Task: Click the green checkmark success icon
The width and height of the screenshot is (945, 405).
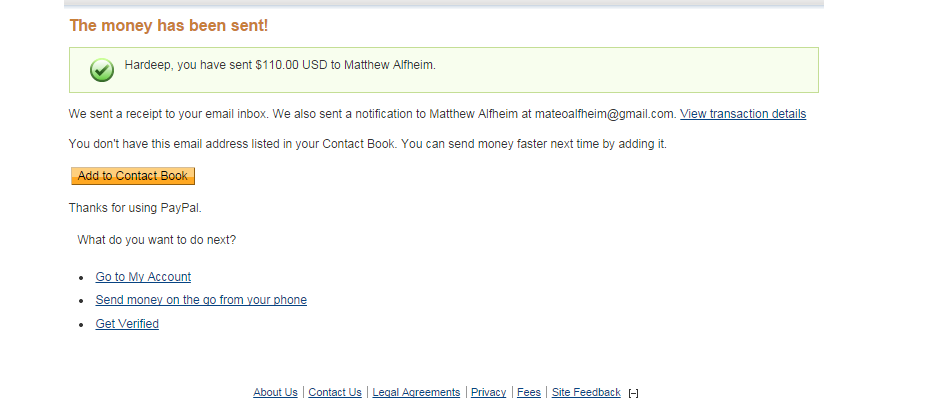Action: coord(102,70)
